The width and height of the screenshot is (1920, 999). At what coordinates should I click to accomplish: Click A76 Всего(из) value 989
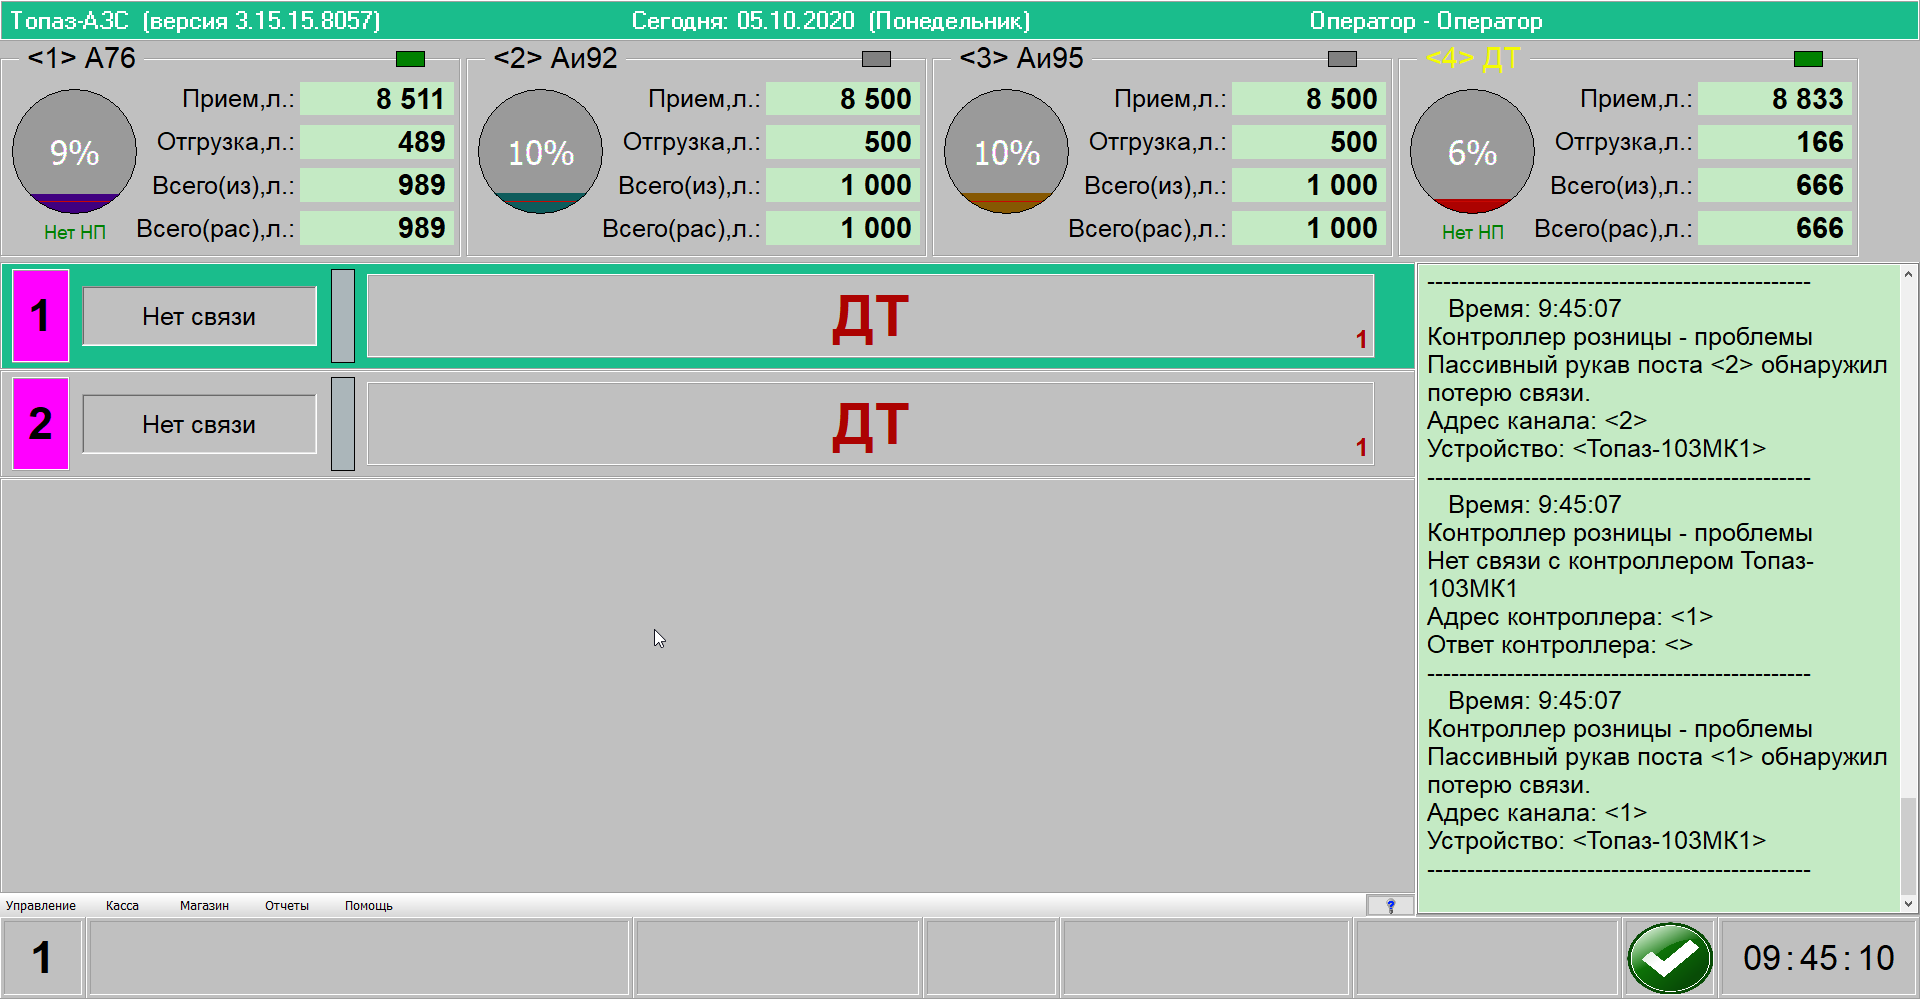(x=377, y=185)
